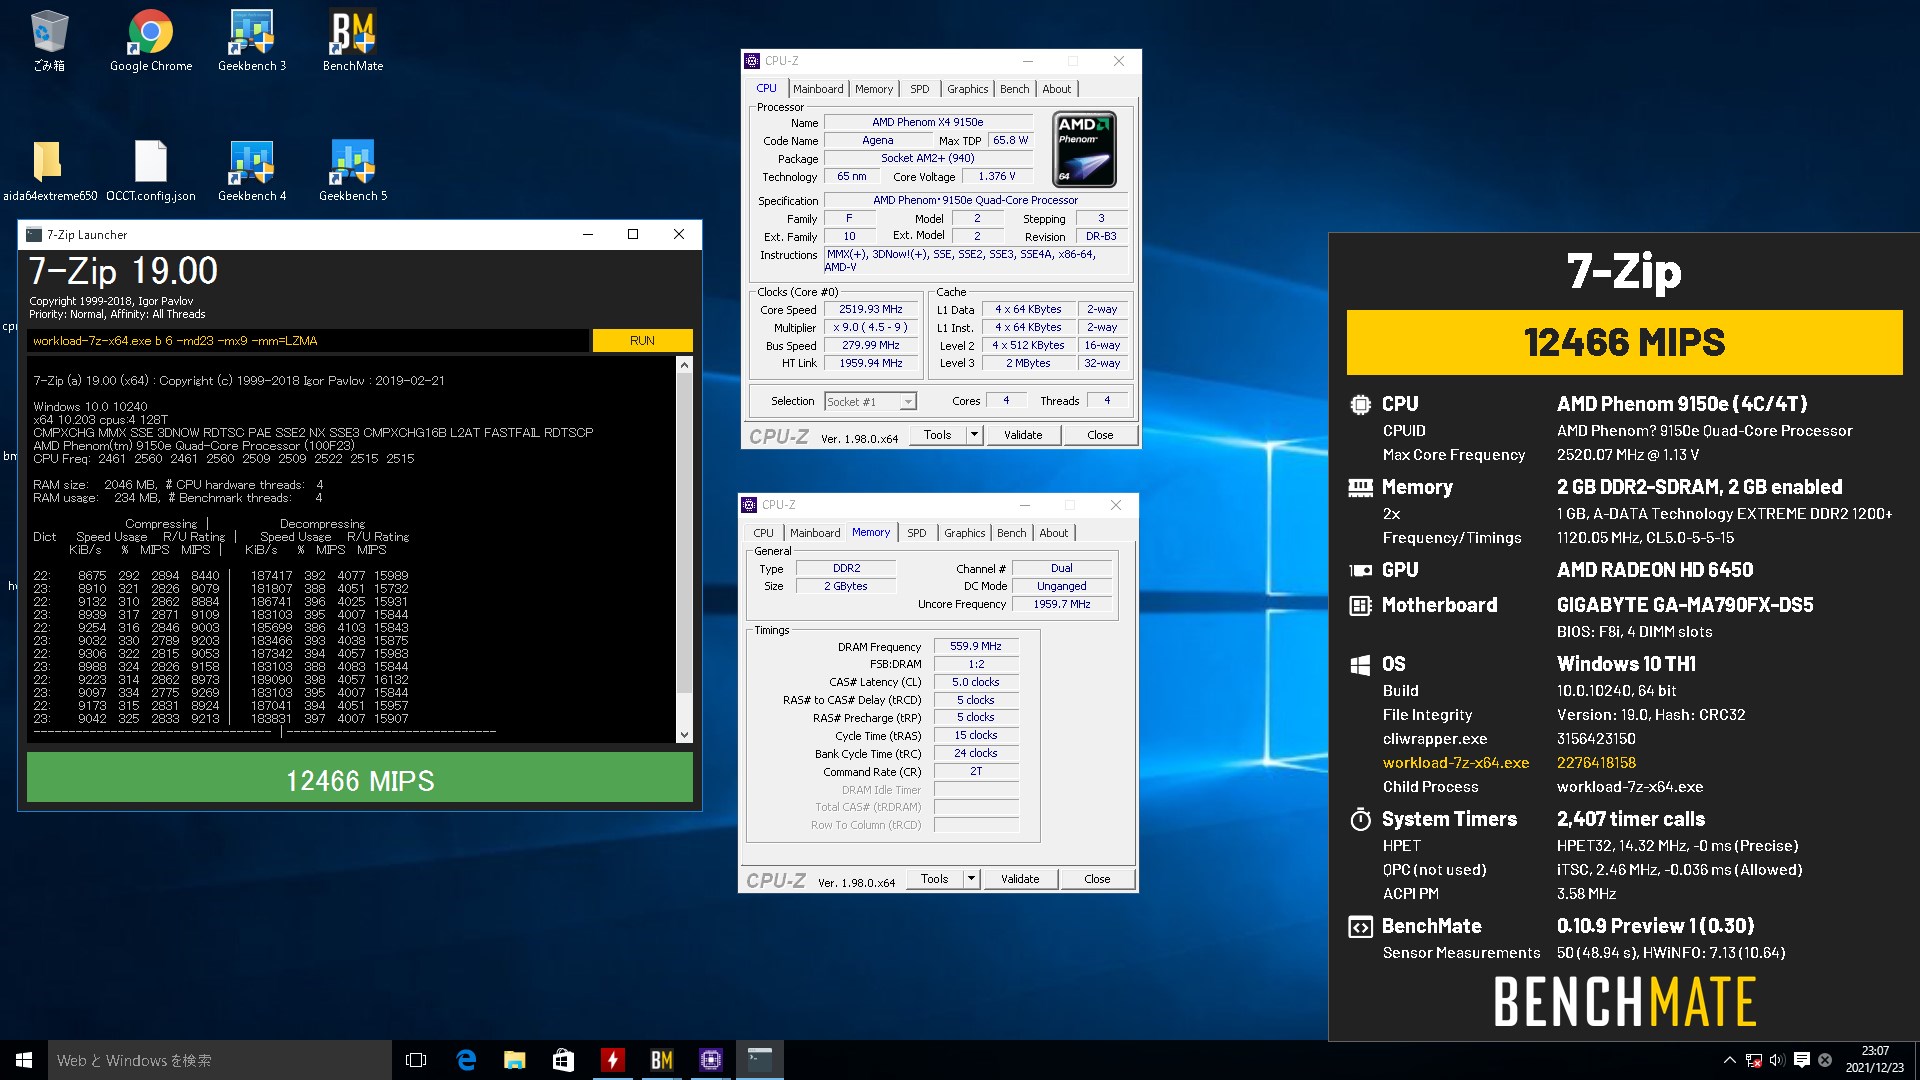Open Geekbench 3 desktop shortcut
The image size is (1920, 1080).
pyautogui.click(x=252, y=40)
